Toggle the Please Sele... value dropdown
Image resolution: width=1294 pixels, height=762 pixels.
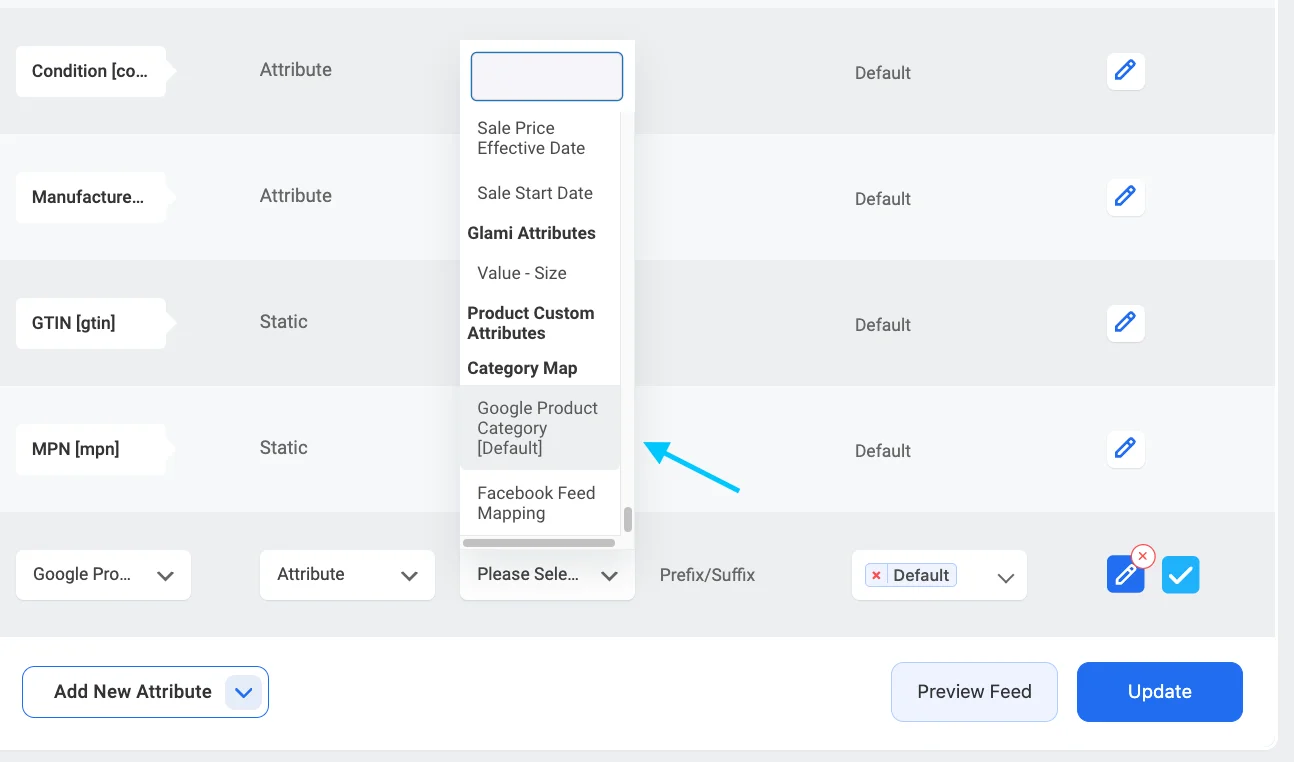pos(547,575)
